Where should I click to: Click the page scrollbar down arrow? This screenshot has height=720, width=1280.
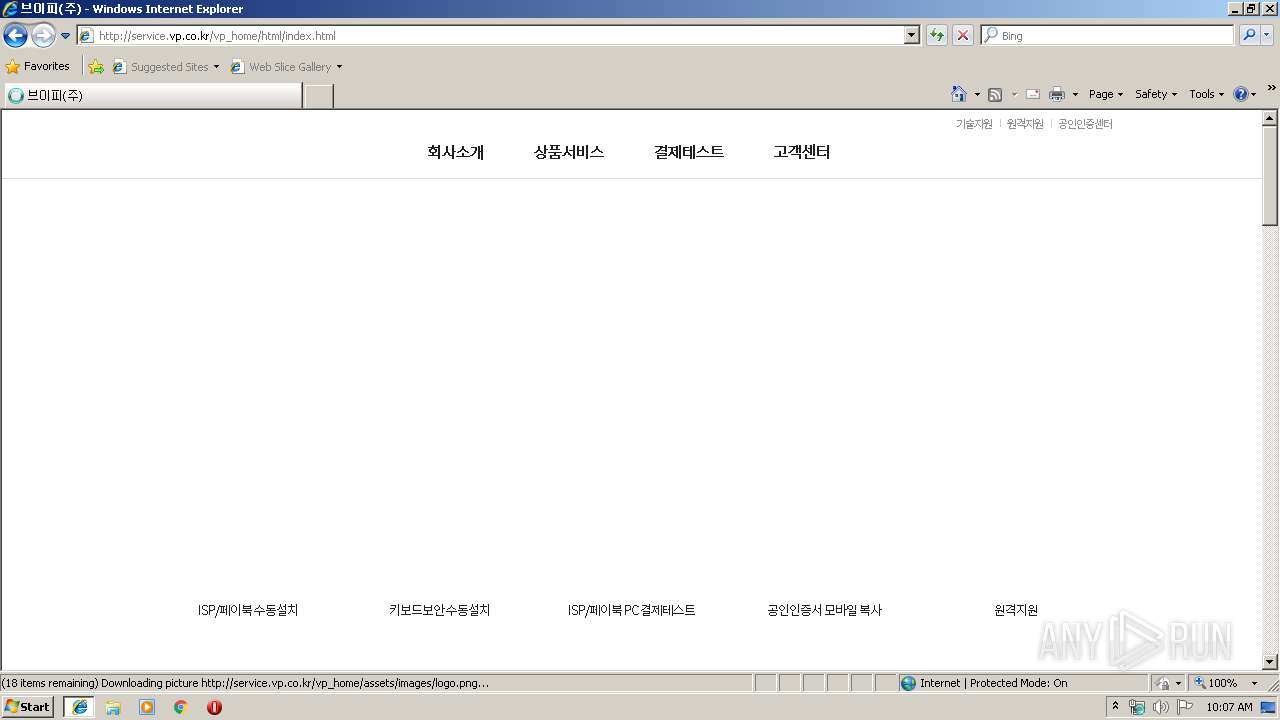pos(1270,661)
